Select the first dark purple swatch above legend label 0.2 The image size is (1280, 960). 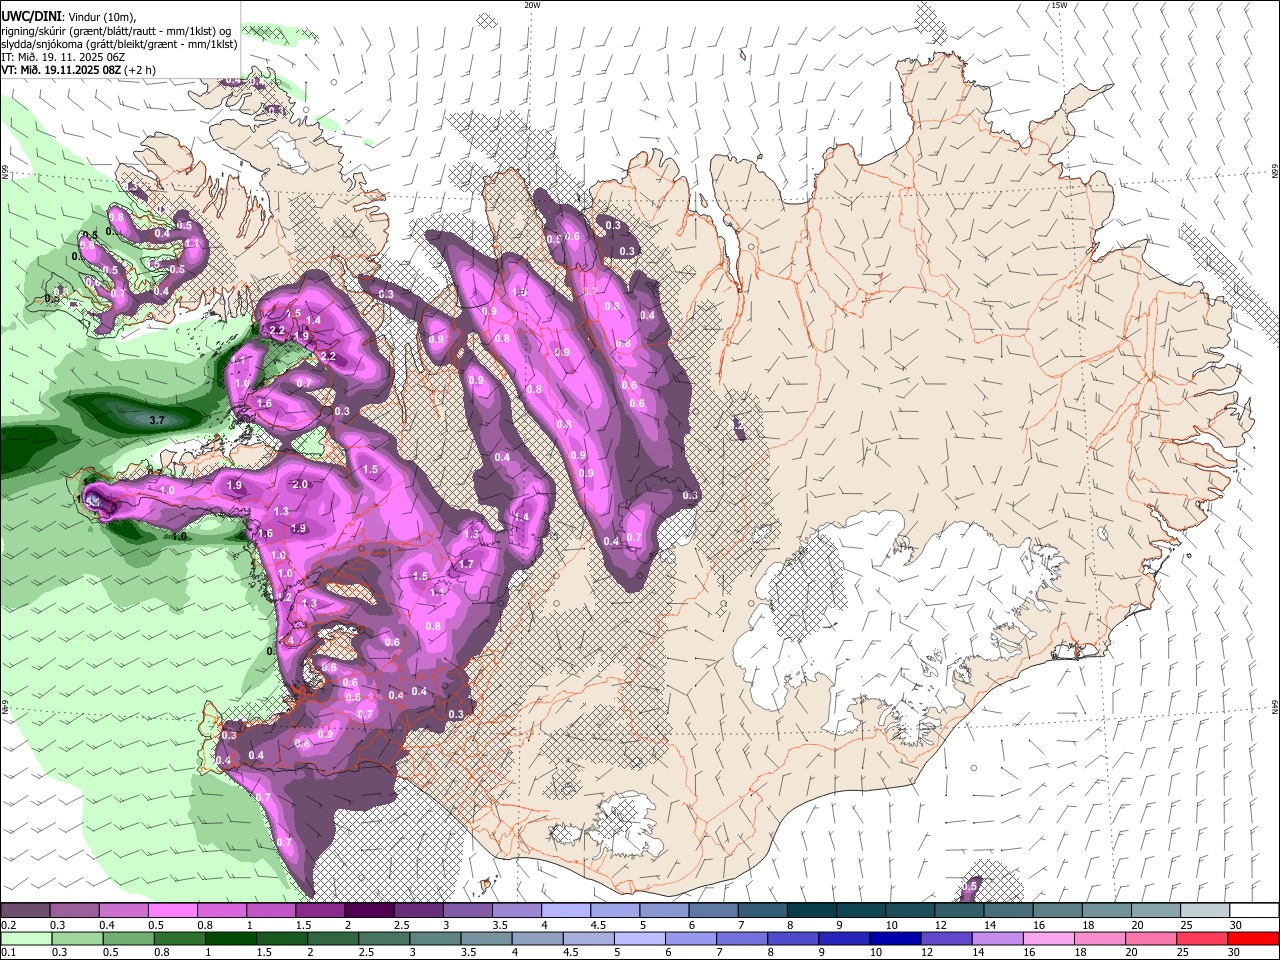click(25, 911)
